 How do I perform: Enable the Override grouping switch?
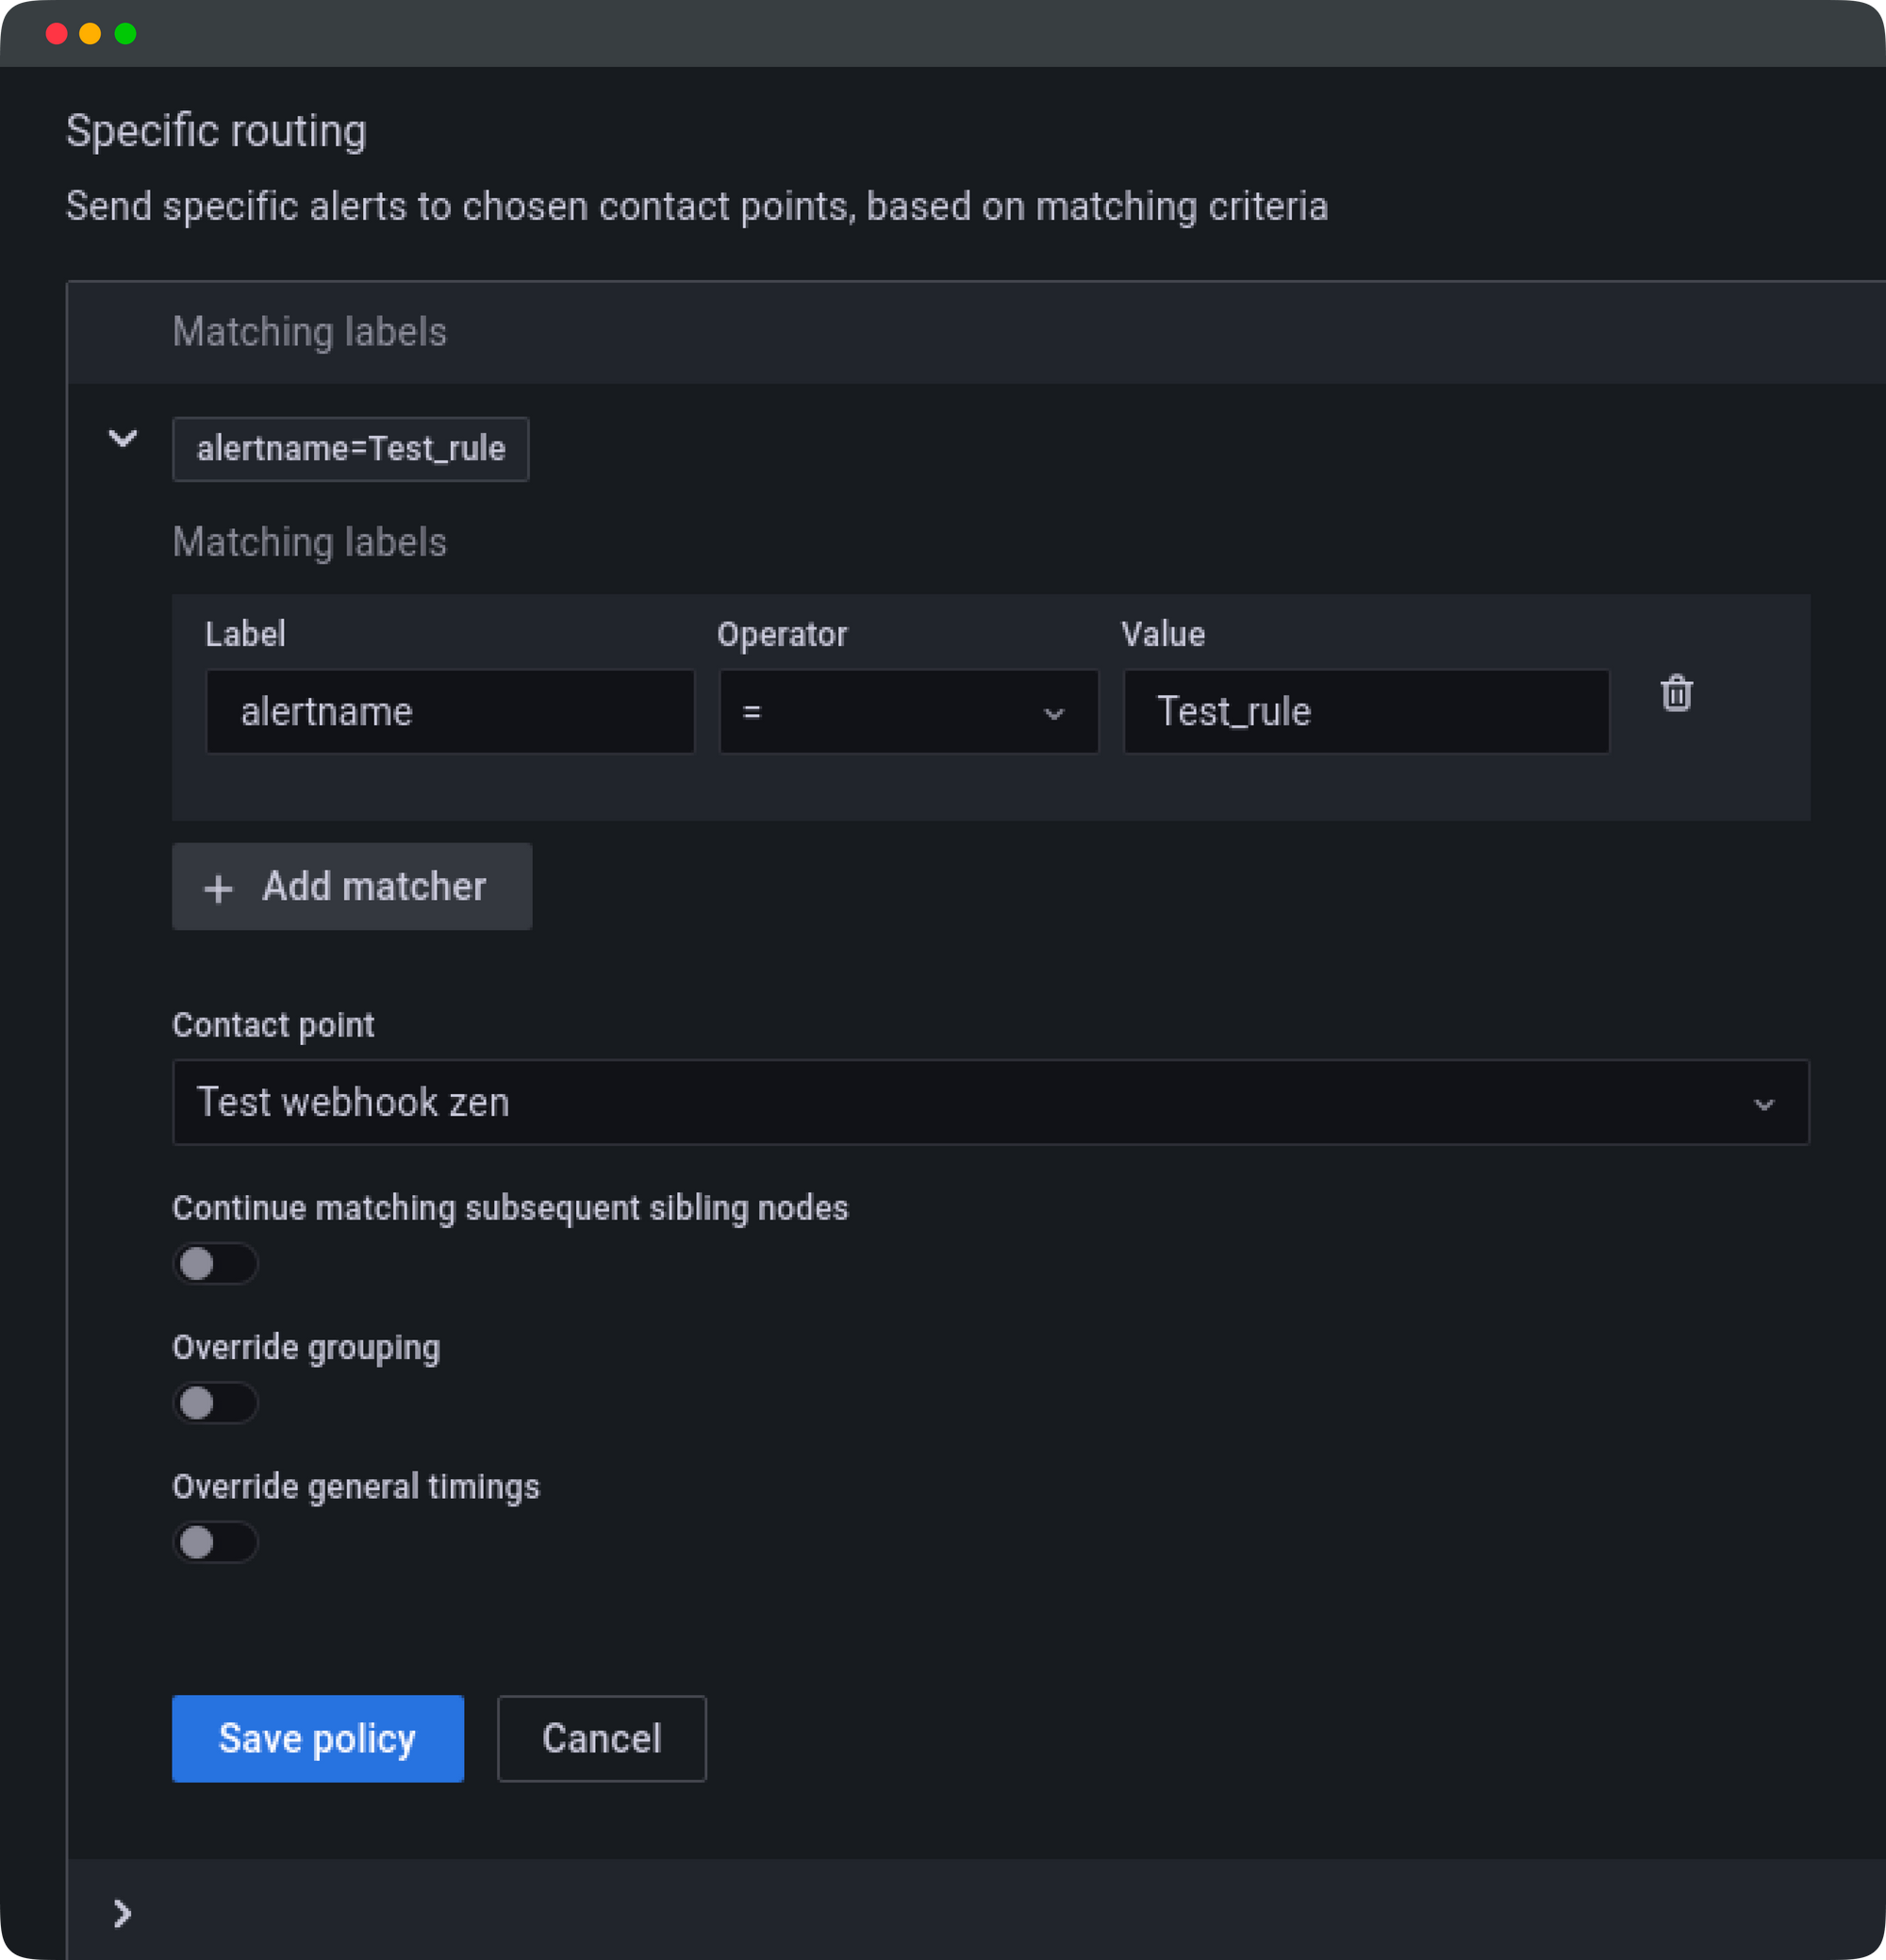[215, 1403]
